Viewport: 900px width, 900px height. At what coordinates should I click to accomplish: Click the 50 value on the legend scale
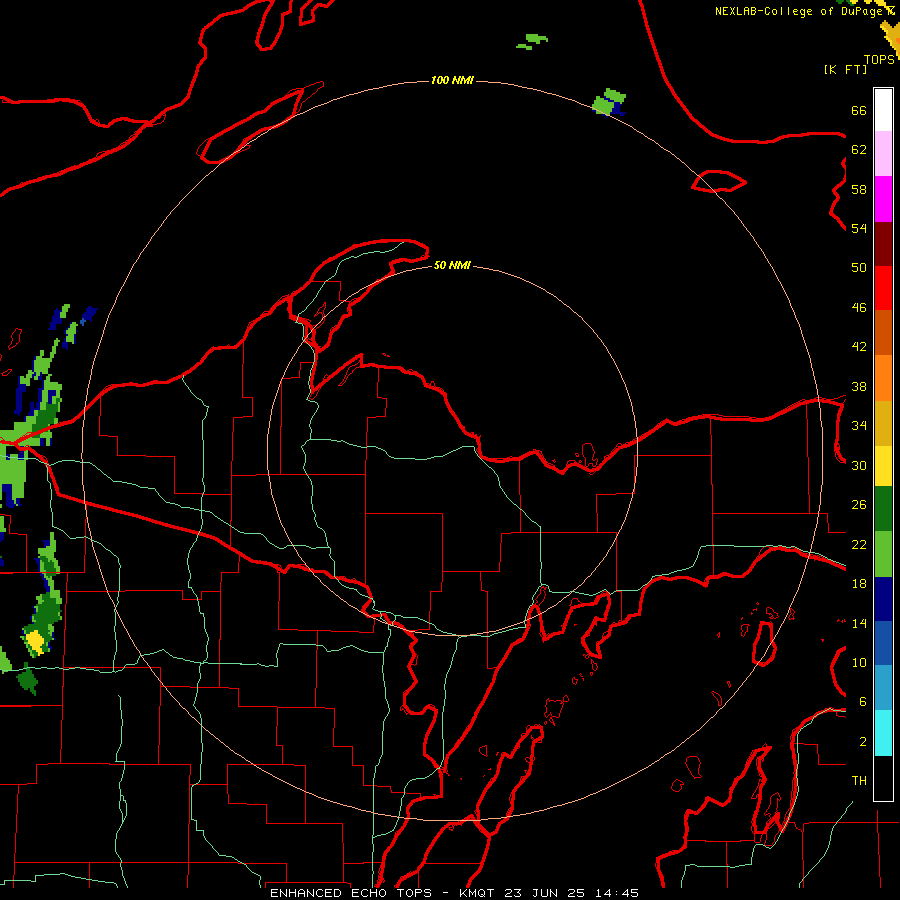pos(859,268)
